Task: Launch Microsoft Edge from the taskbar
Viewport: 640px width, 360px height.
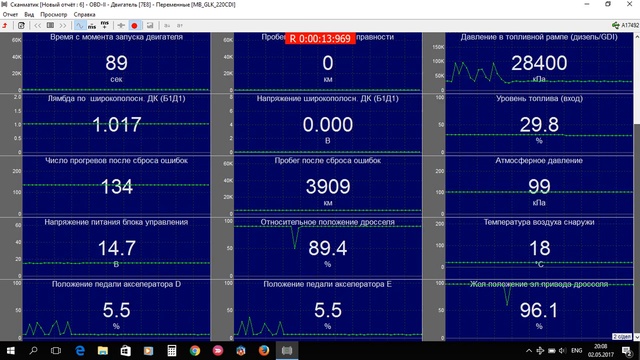Action: 80,351
